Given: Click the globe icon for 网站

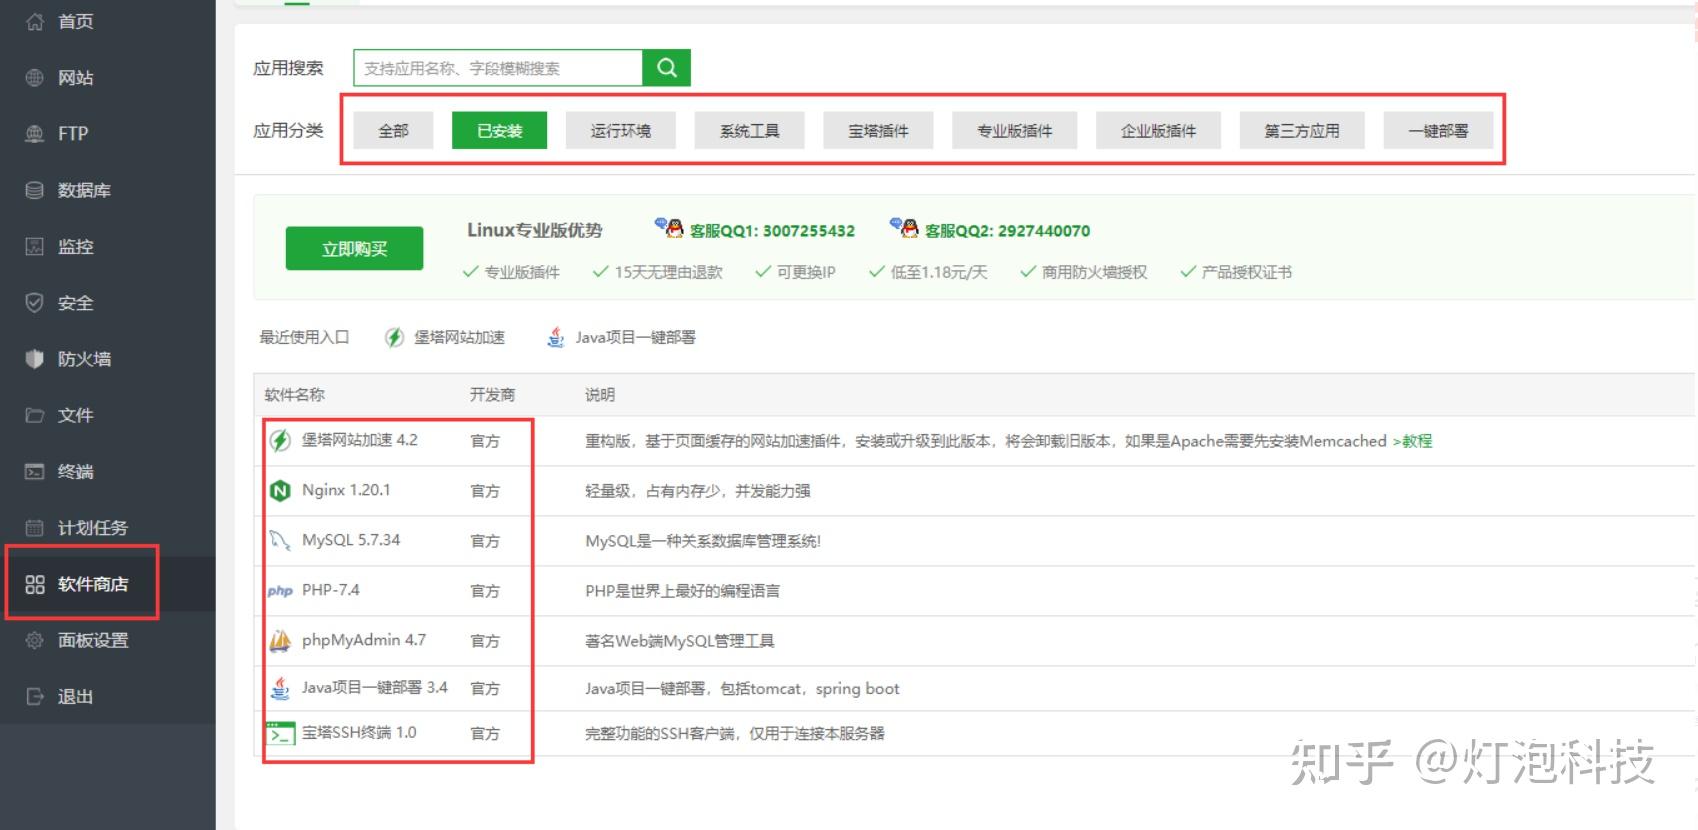Looking at the screenshot, I should [x=35, y=77].
